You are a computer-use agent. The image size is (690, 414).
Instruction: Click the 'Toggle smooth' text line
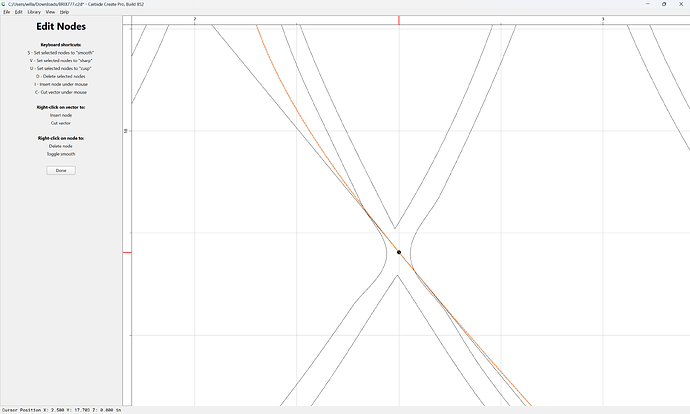pyautogui.click(x=61, y=154)
